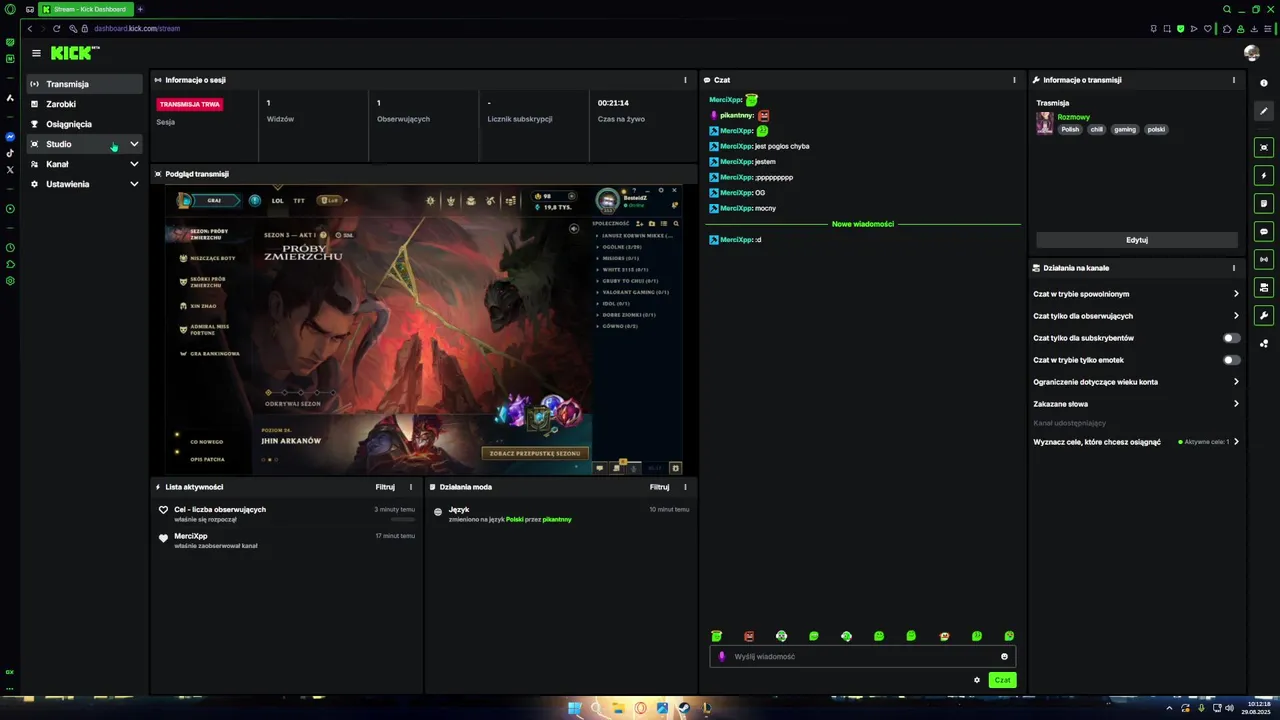Click the Cel - liczba obserwujących activity entry
The width and height of the screenshot is (1280, 720).
[x=286, y=514]
